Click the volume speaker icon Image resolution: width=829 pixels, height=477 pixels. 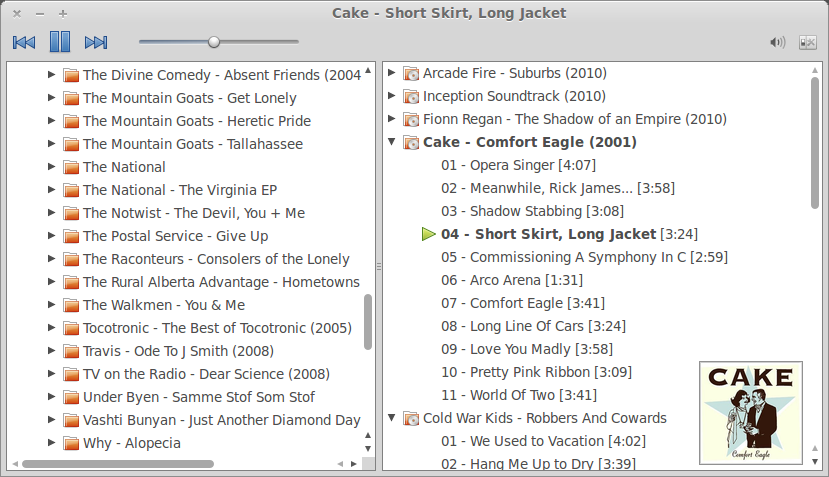point(777,42)
